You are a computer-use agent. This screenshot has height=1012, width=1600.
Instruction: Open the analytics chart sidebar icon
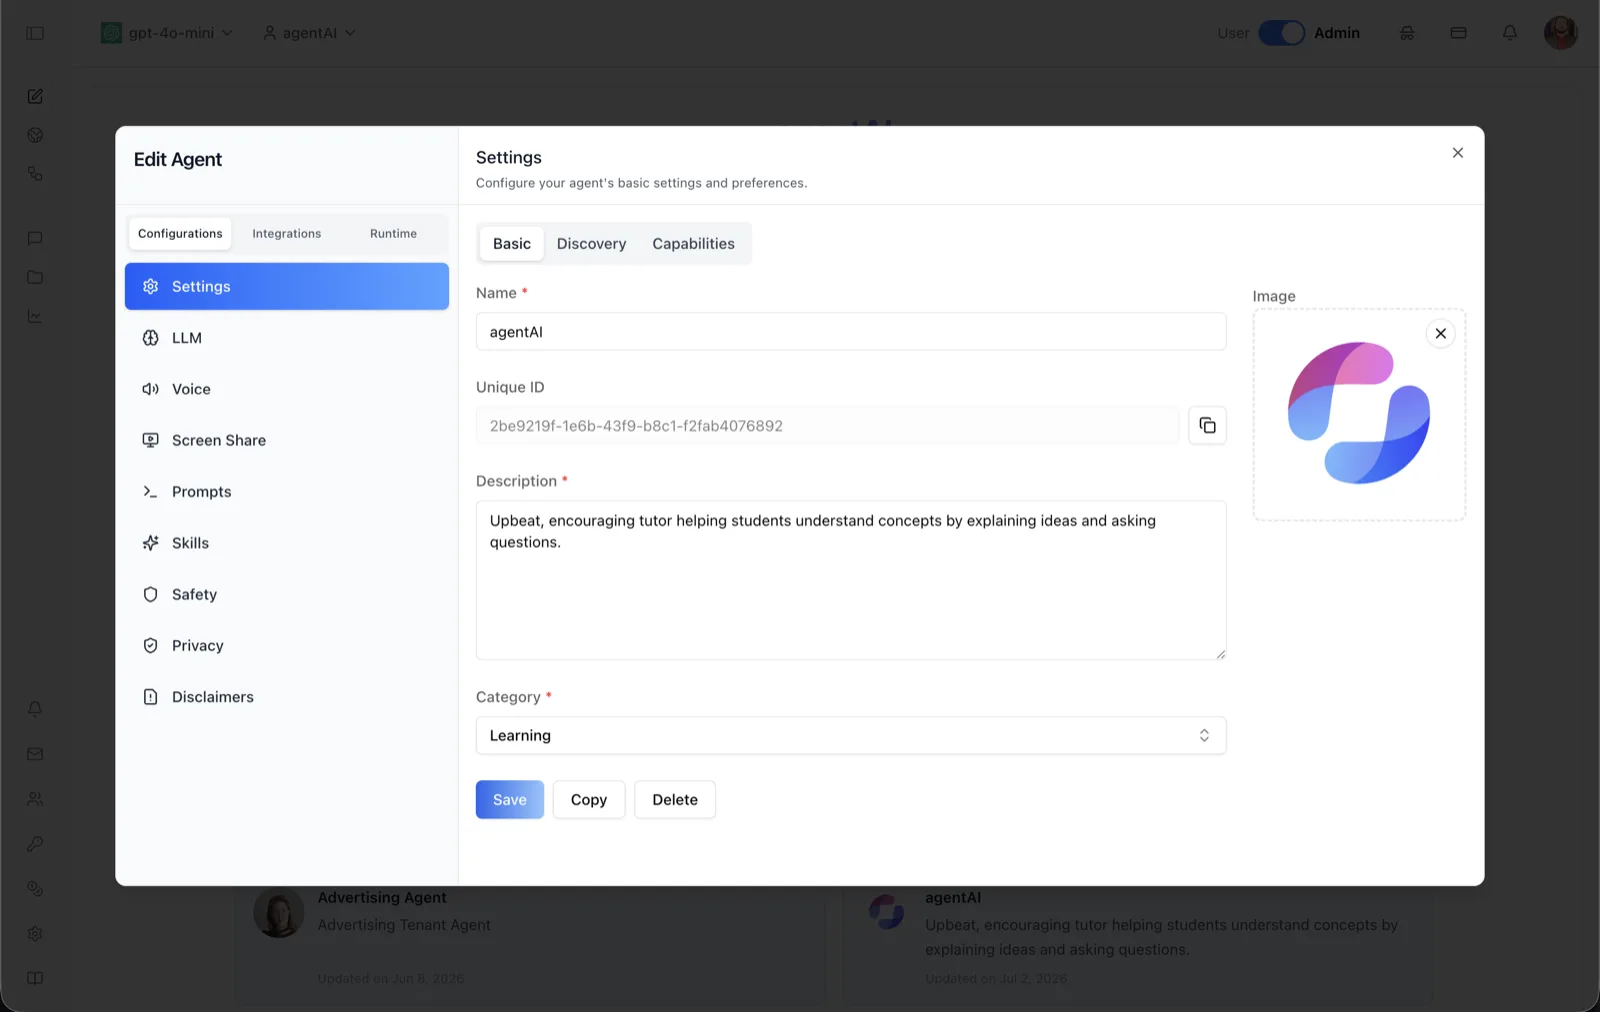35,316
